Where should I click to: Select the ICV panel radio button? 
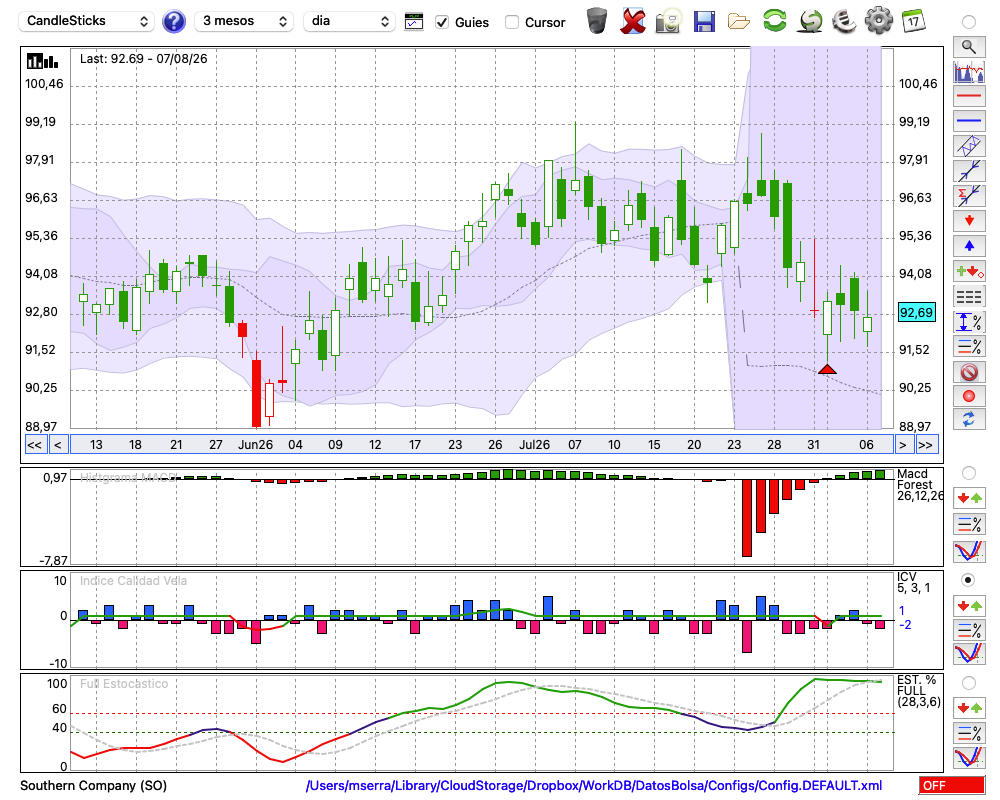[x=968, y=580]
